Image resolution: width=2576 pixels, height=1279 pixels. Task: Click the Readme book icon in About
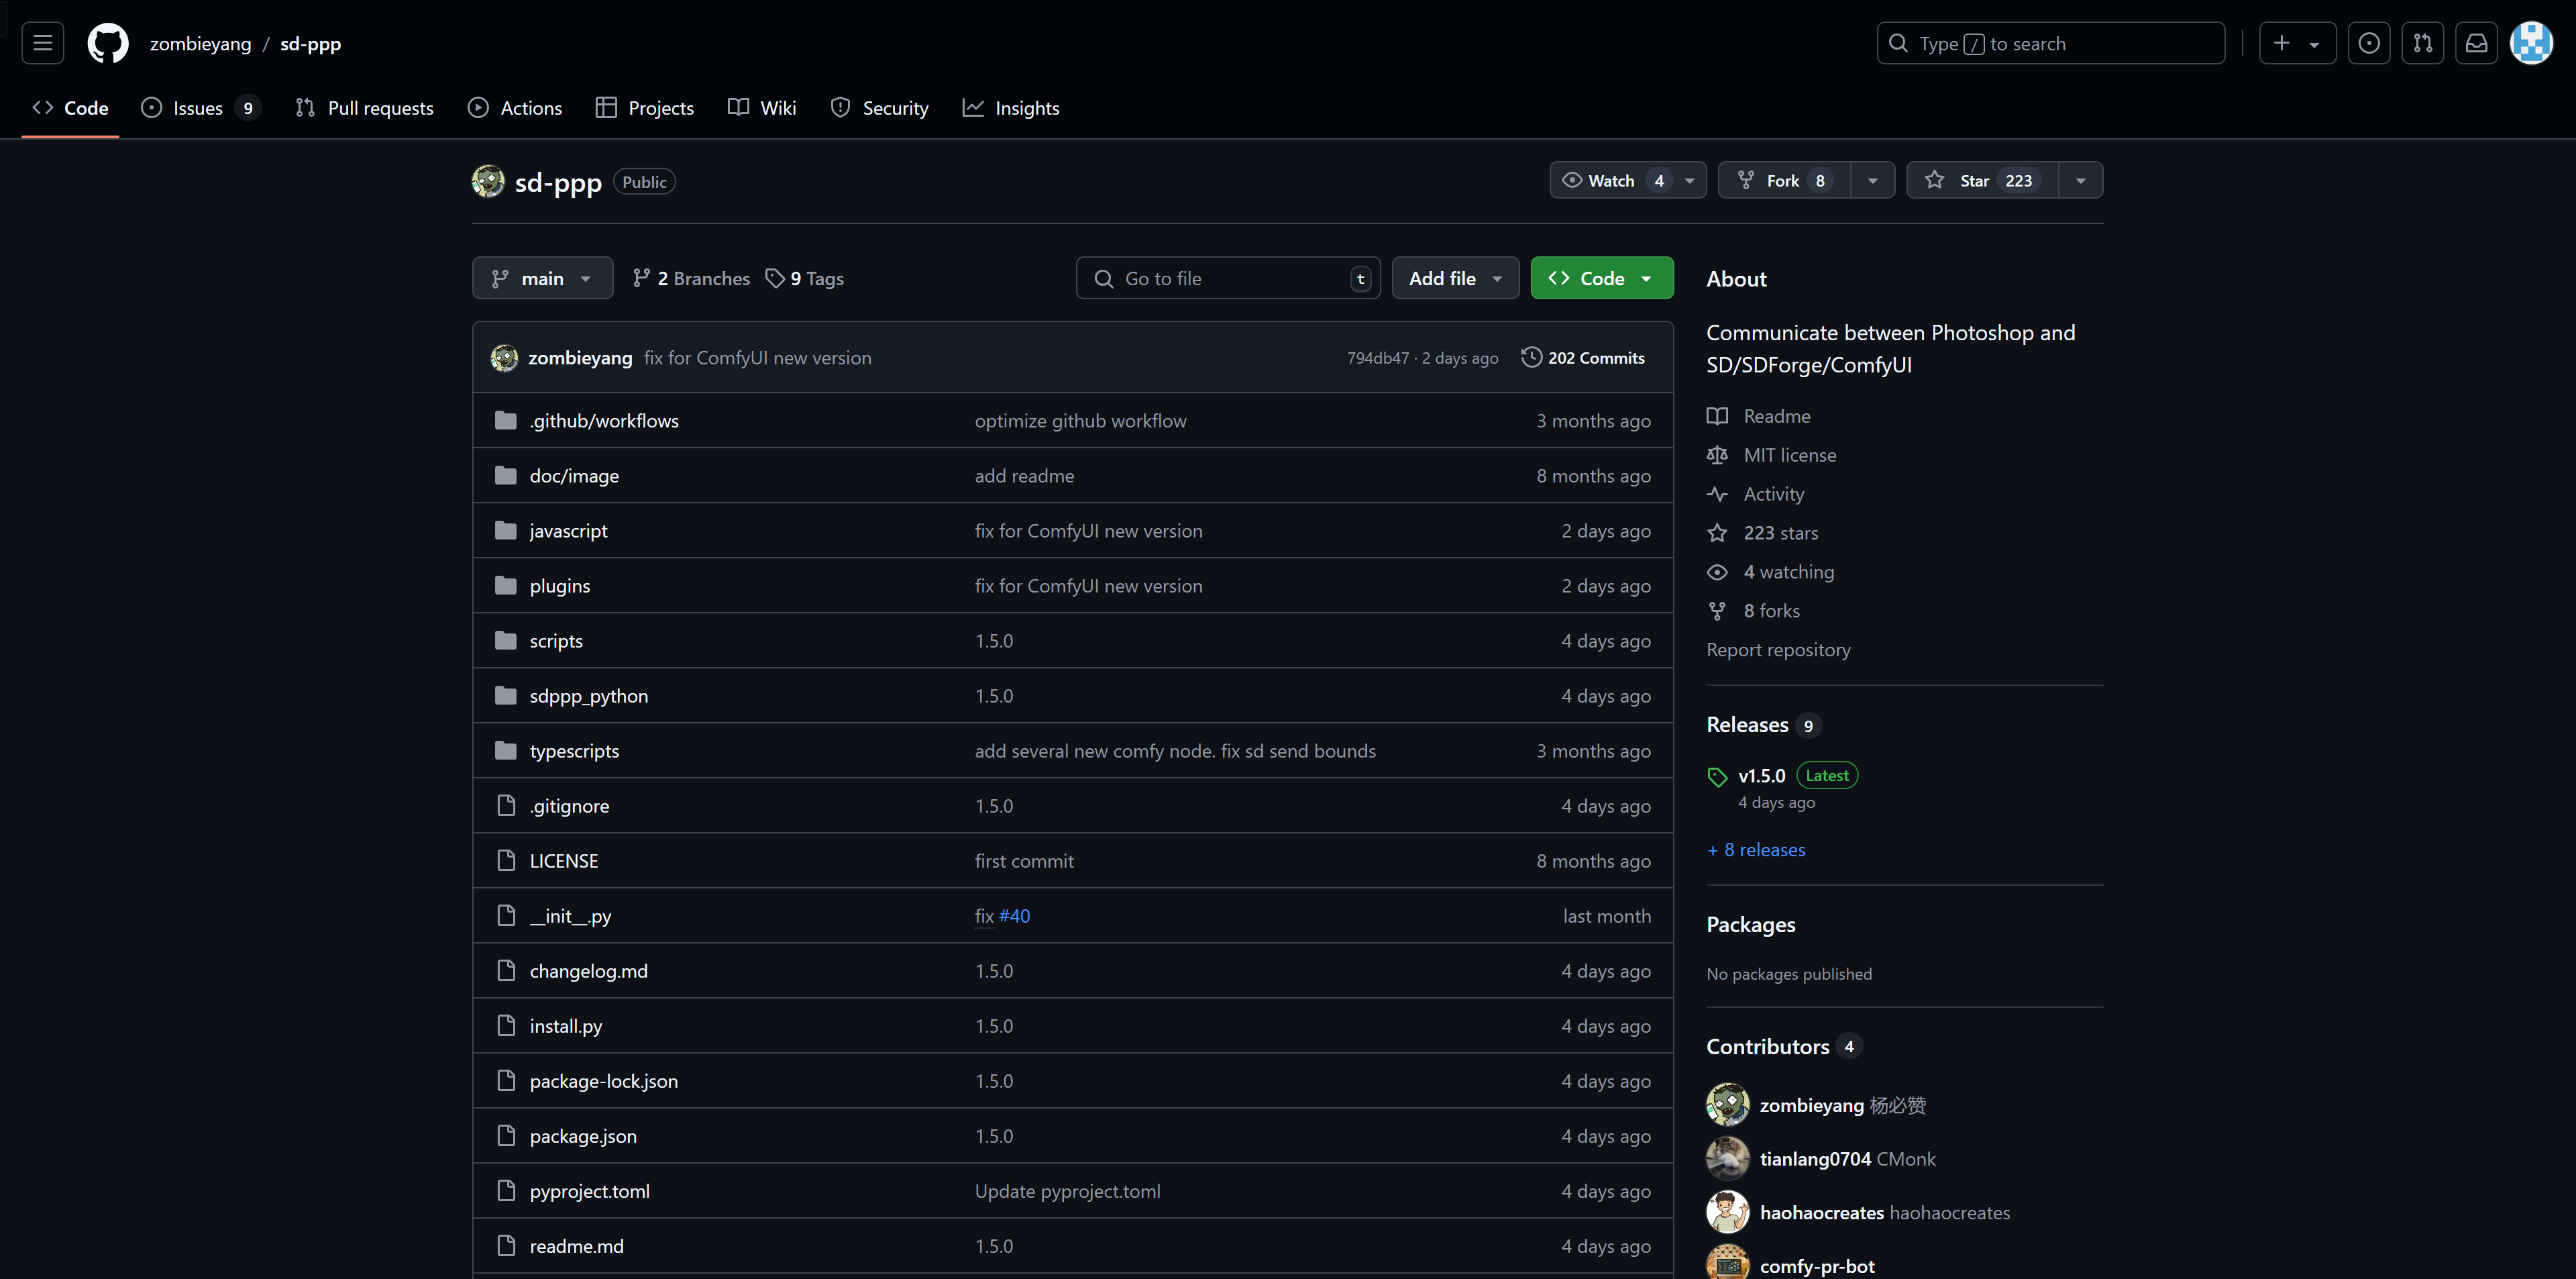click(1717, 416)
